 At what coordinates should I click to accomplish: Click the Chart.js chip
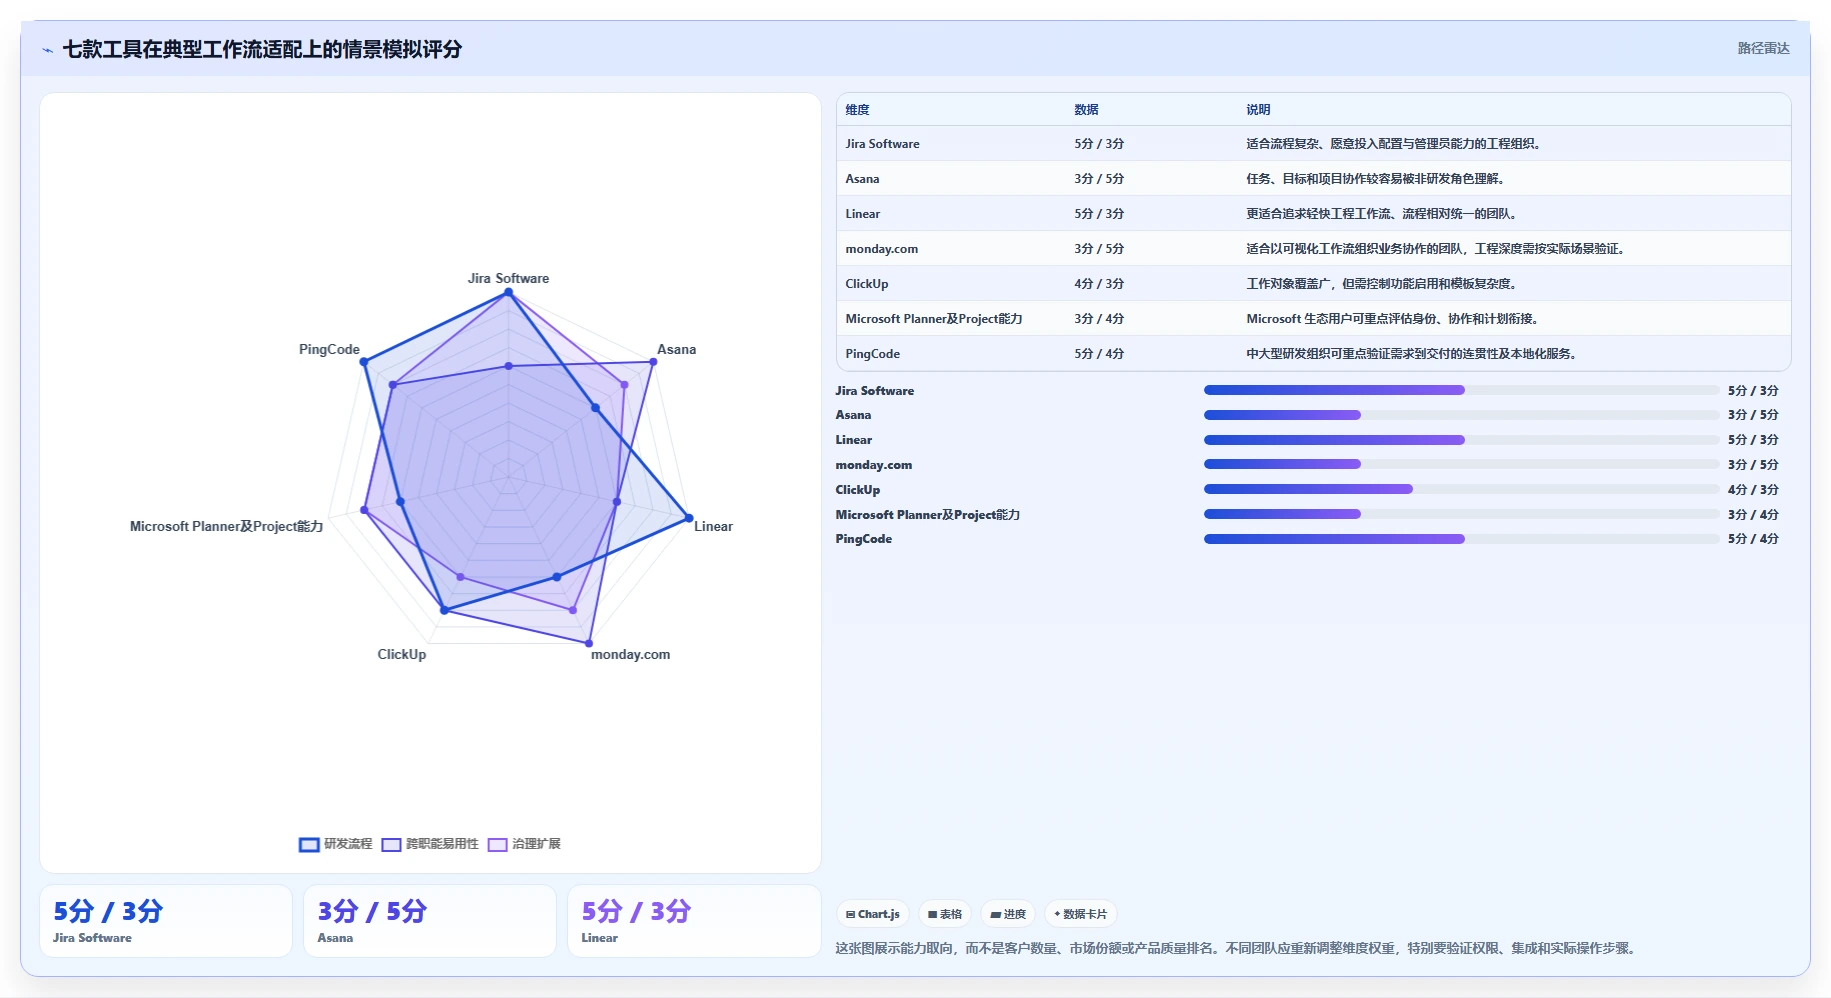[873, 914]
